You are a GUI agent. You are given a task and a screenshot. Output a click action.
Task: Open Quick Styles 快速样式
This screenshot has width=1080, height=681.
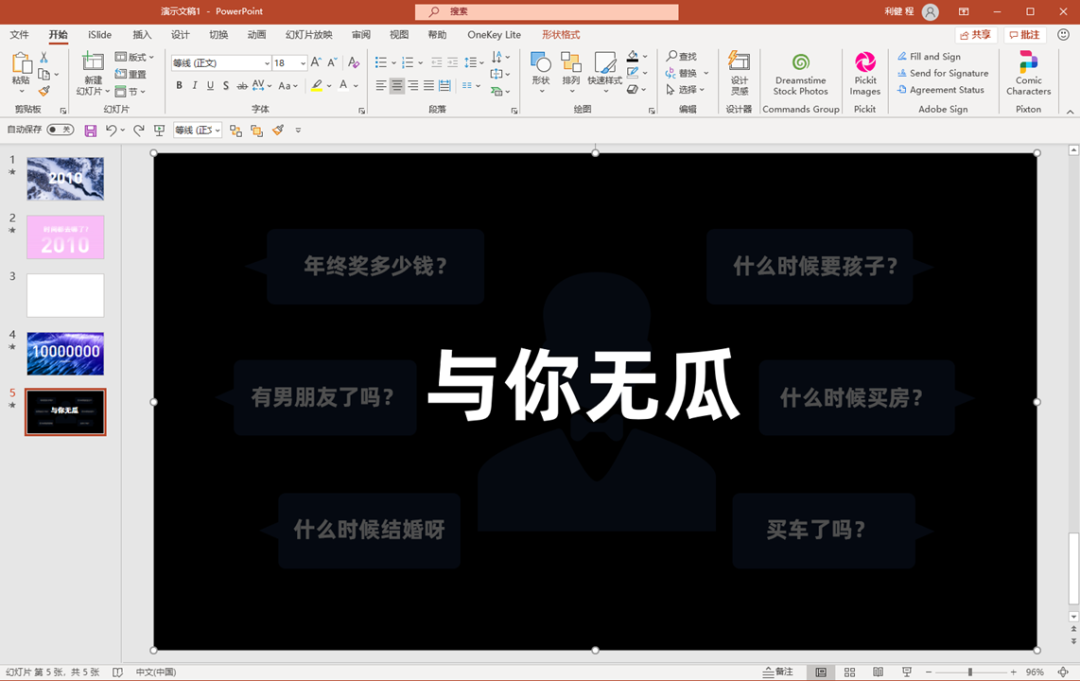[x=605, y=63]
